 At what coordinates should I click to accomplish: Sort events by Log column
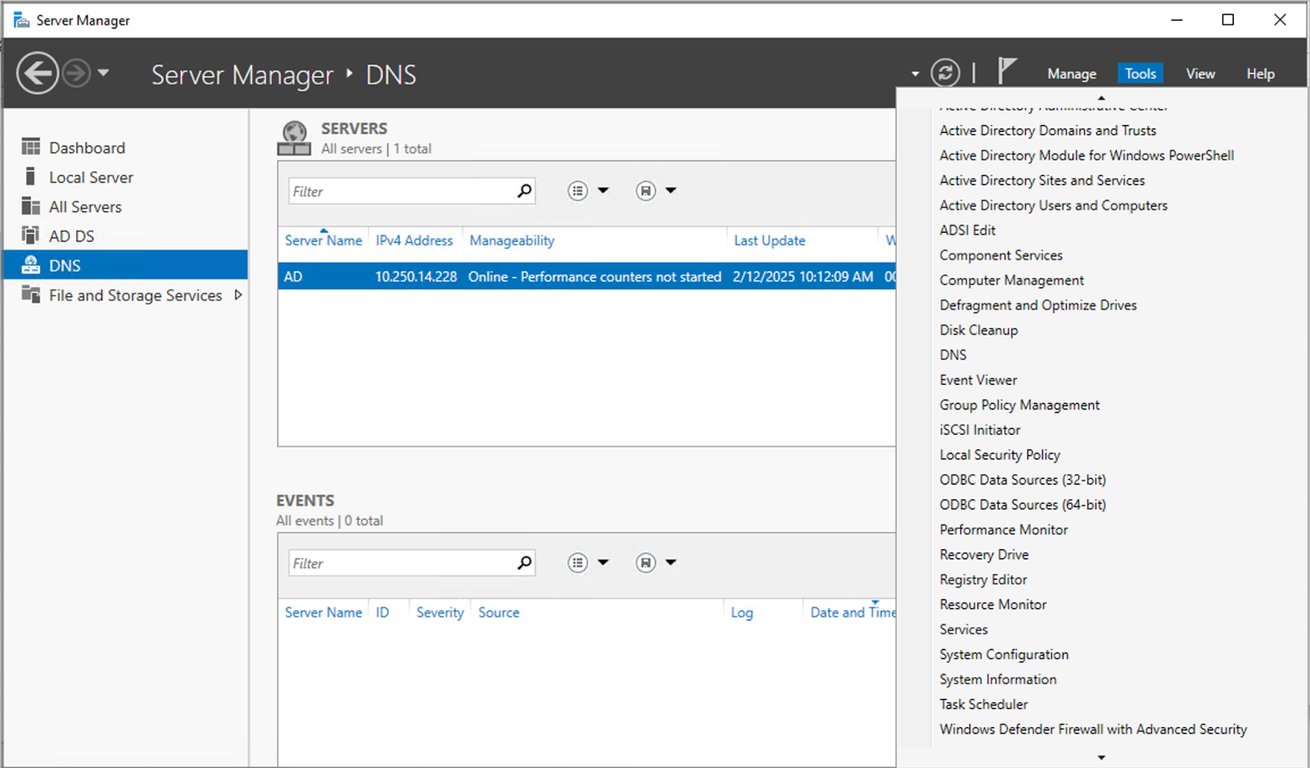741,612
